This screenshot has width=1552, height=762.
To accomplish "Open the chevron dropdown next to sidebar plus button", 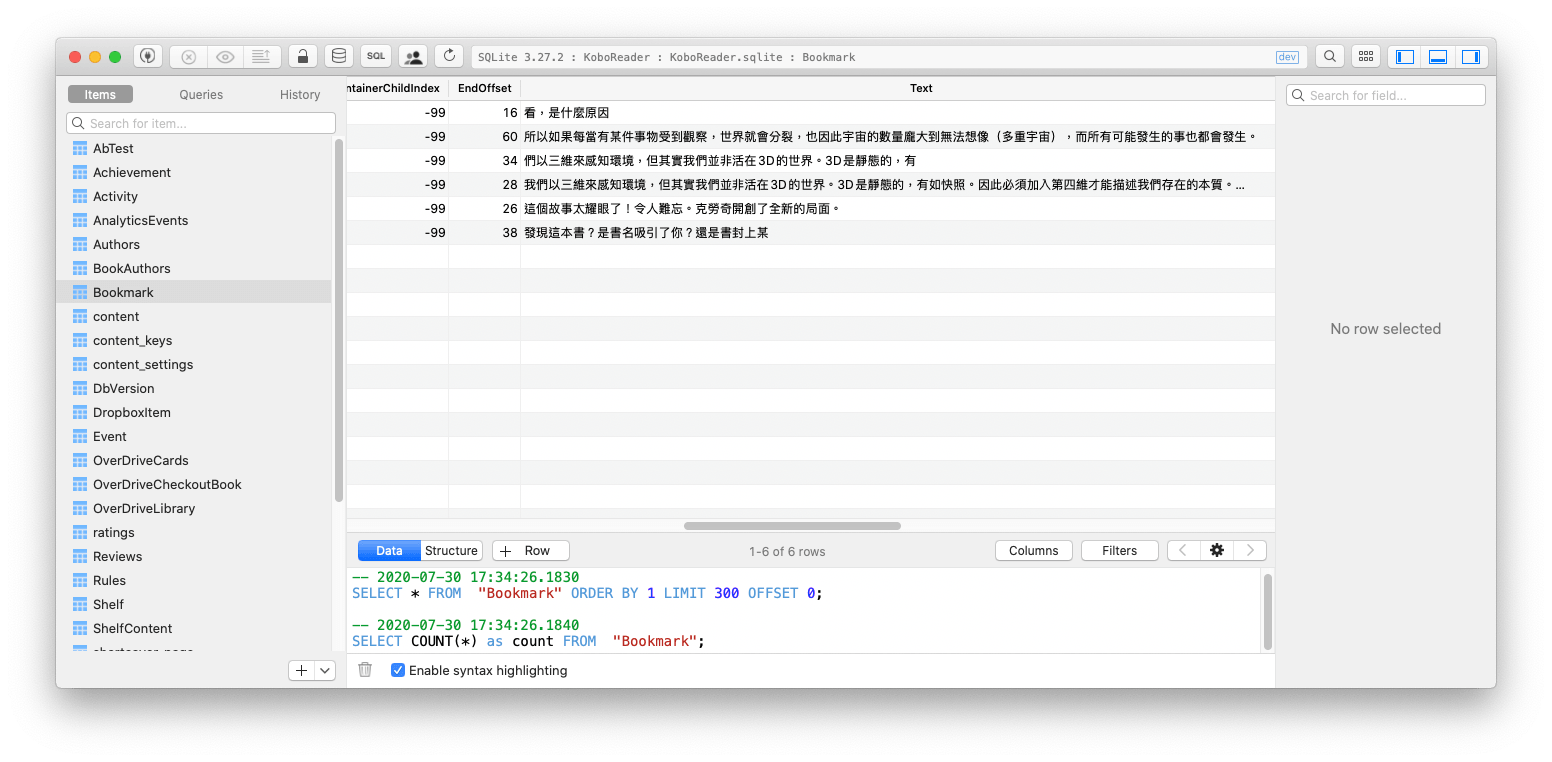I will (324, 670).
